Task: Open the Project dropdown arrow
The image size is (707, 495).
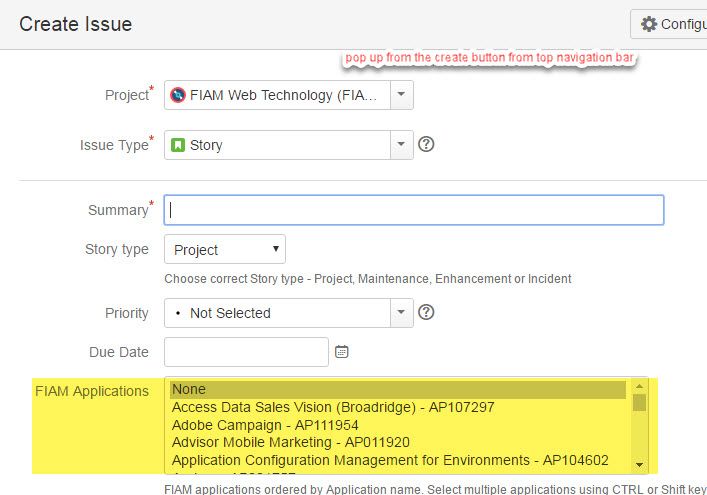Action: coord(401,95)
